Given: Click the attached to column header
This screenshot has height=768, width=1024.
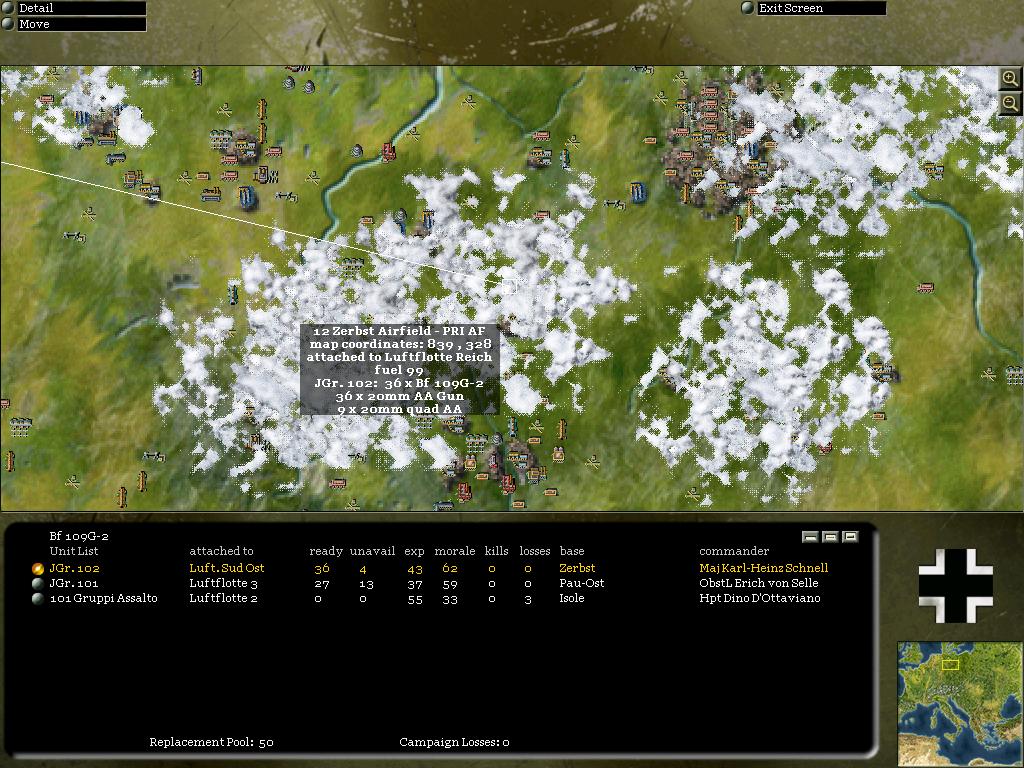Looking at the screenshot, I should (x=221, y=551).
